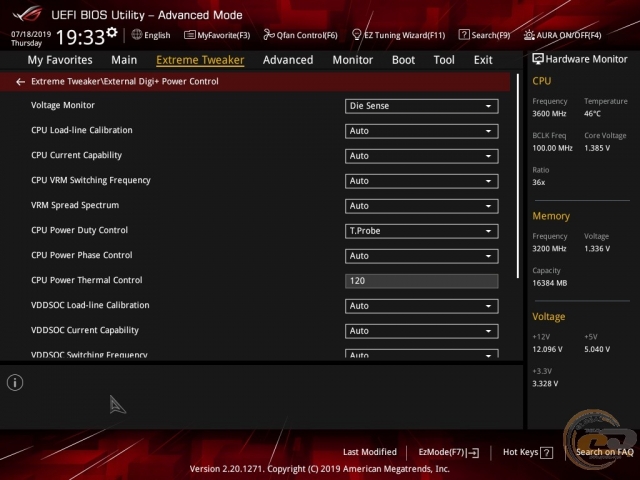
Task: Click the Hot Keys question mark icon
Action: (x=546, y=453)
